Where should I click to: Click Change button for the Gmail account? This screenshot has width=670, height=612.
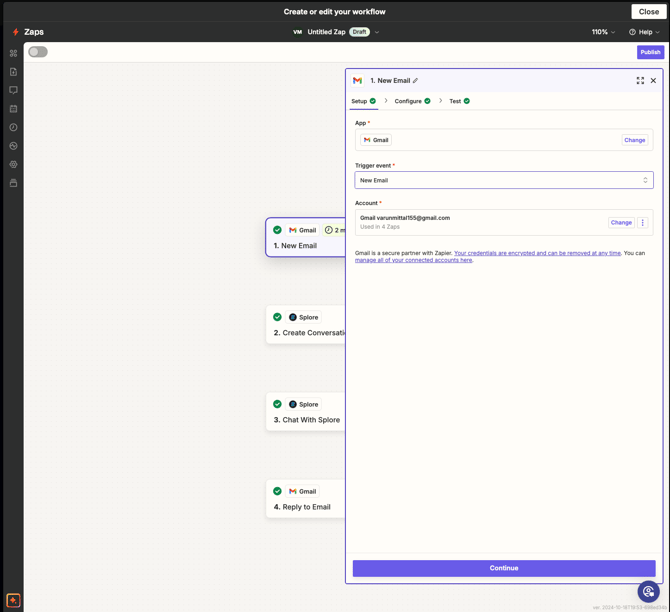click(621, 223)
